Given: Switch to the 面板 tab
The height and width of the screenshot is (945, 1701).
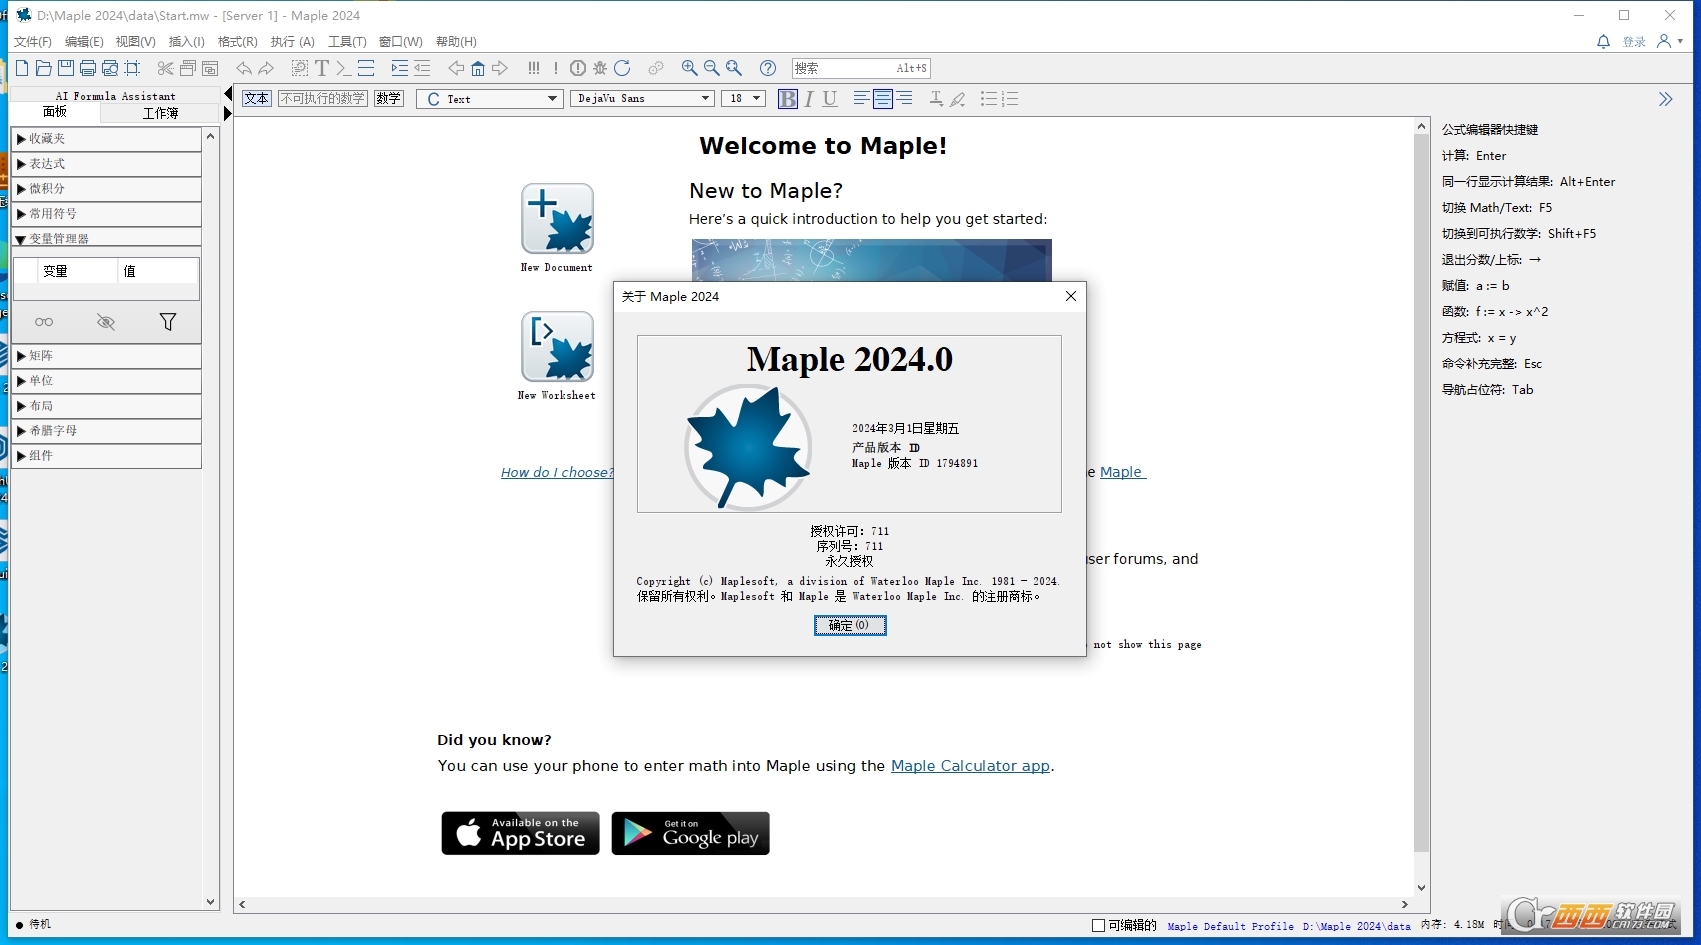Looking at the screenshot, I should [x=55, y=112].
